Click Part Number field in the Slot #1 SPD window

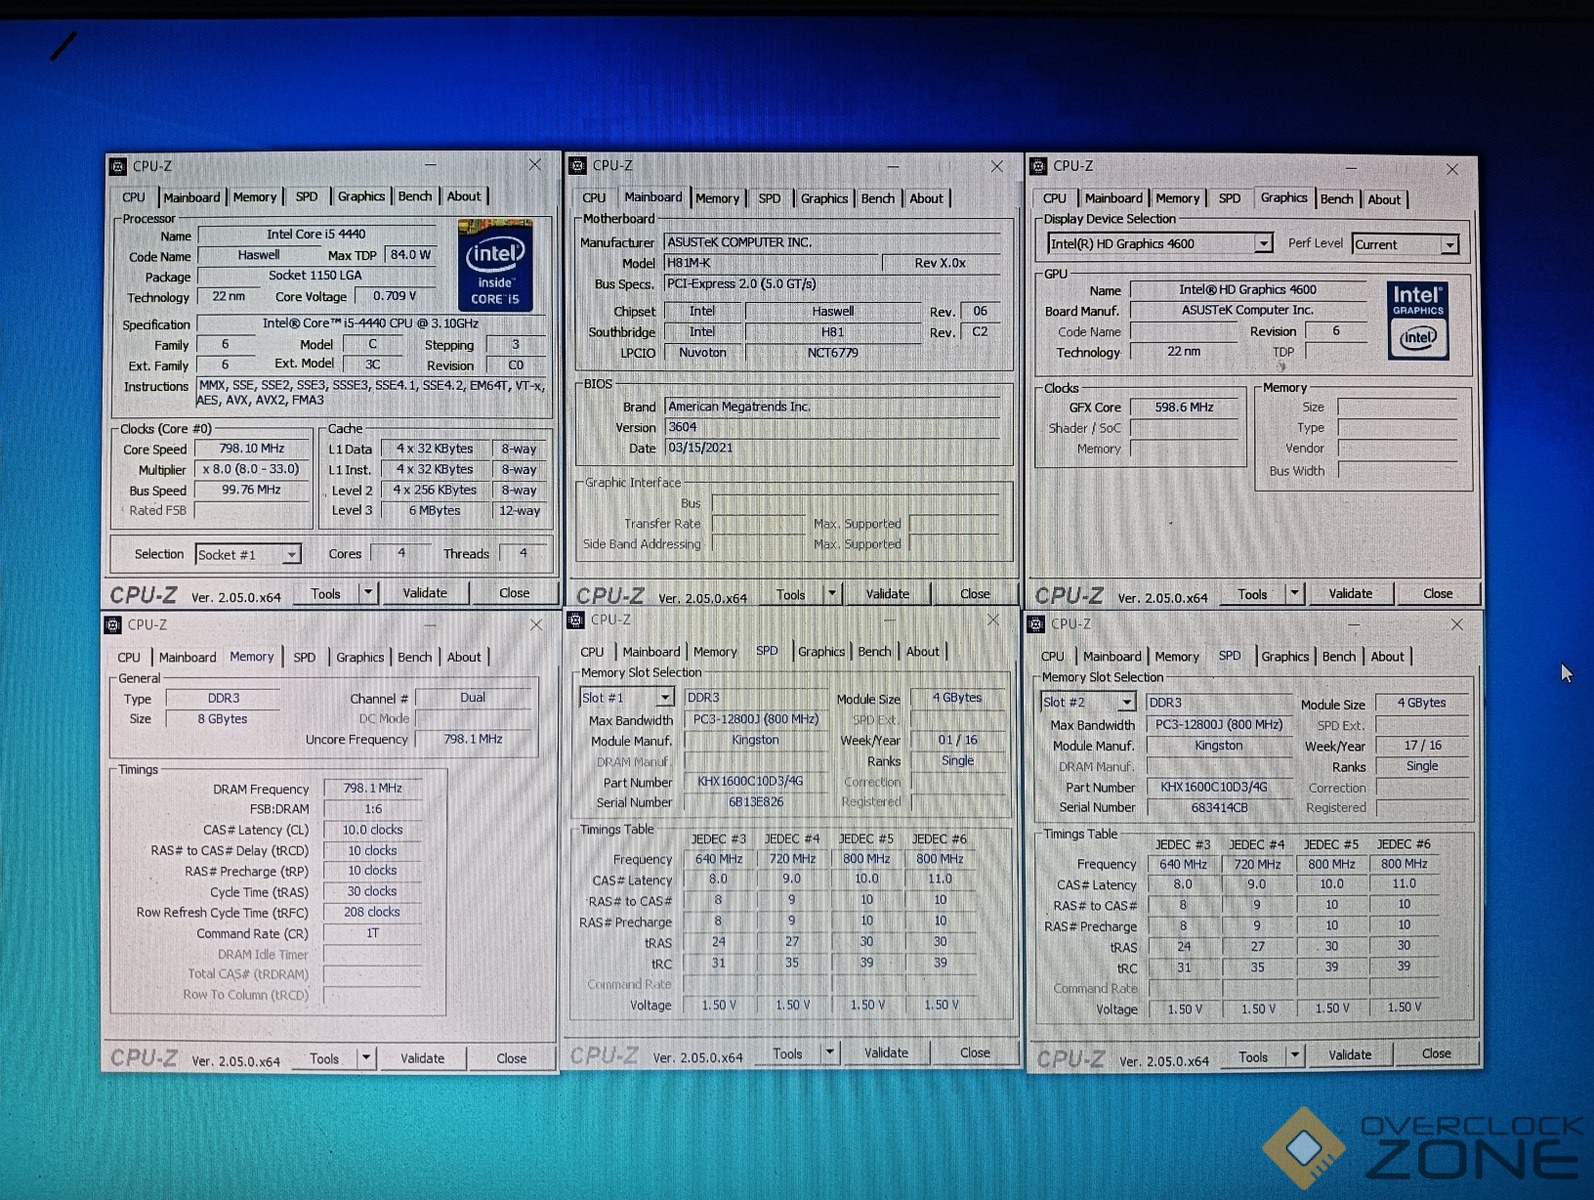point(752,781)
